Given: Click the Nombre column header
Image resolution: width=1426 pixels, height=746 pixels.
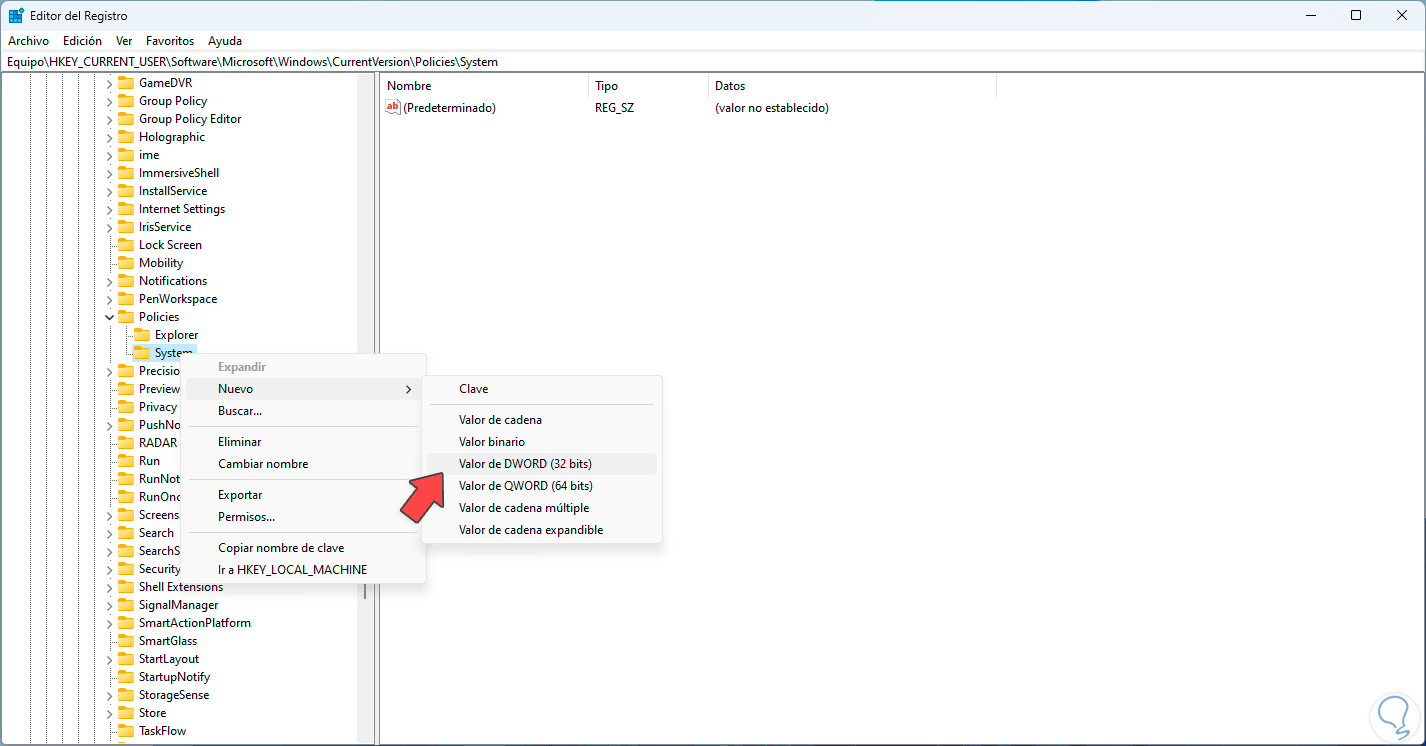Looking at the screenshot, I should point(484,86).
